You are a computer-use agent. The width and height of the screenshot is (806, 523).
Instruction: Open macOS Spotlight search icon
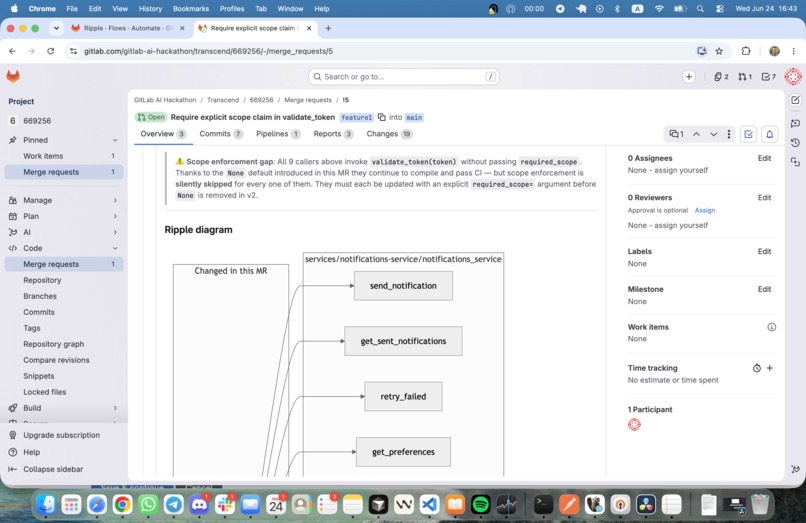click(x=700, y=9)
